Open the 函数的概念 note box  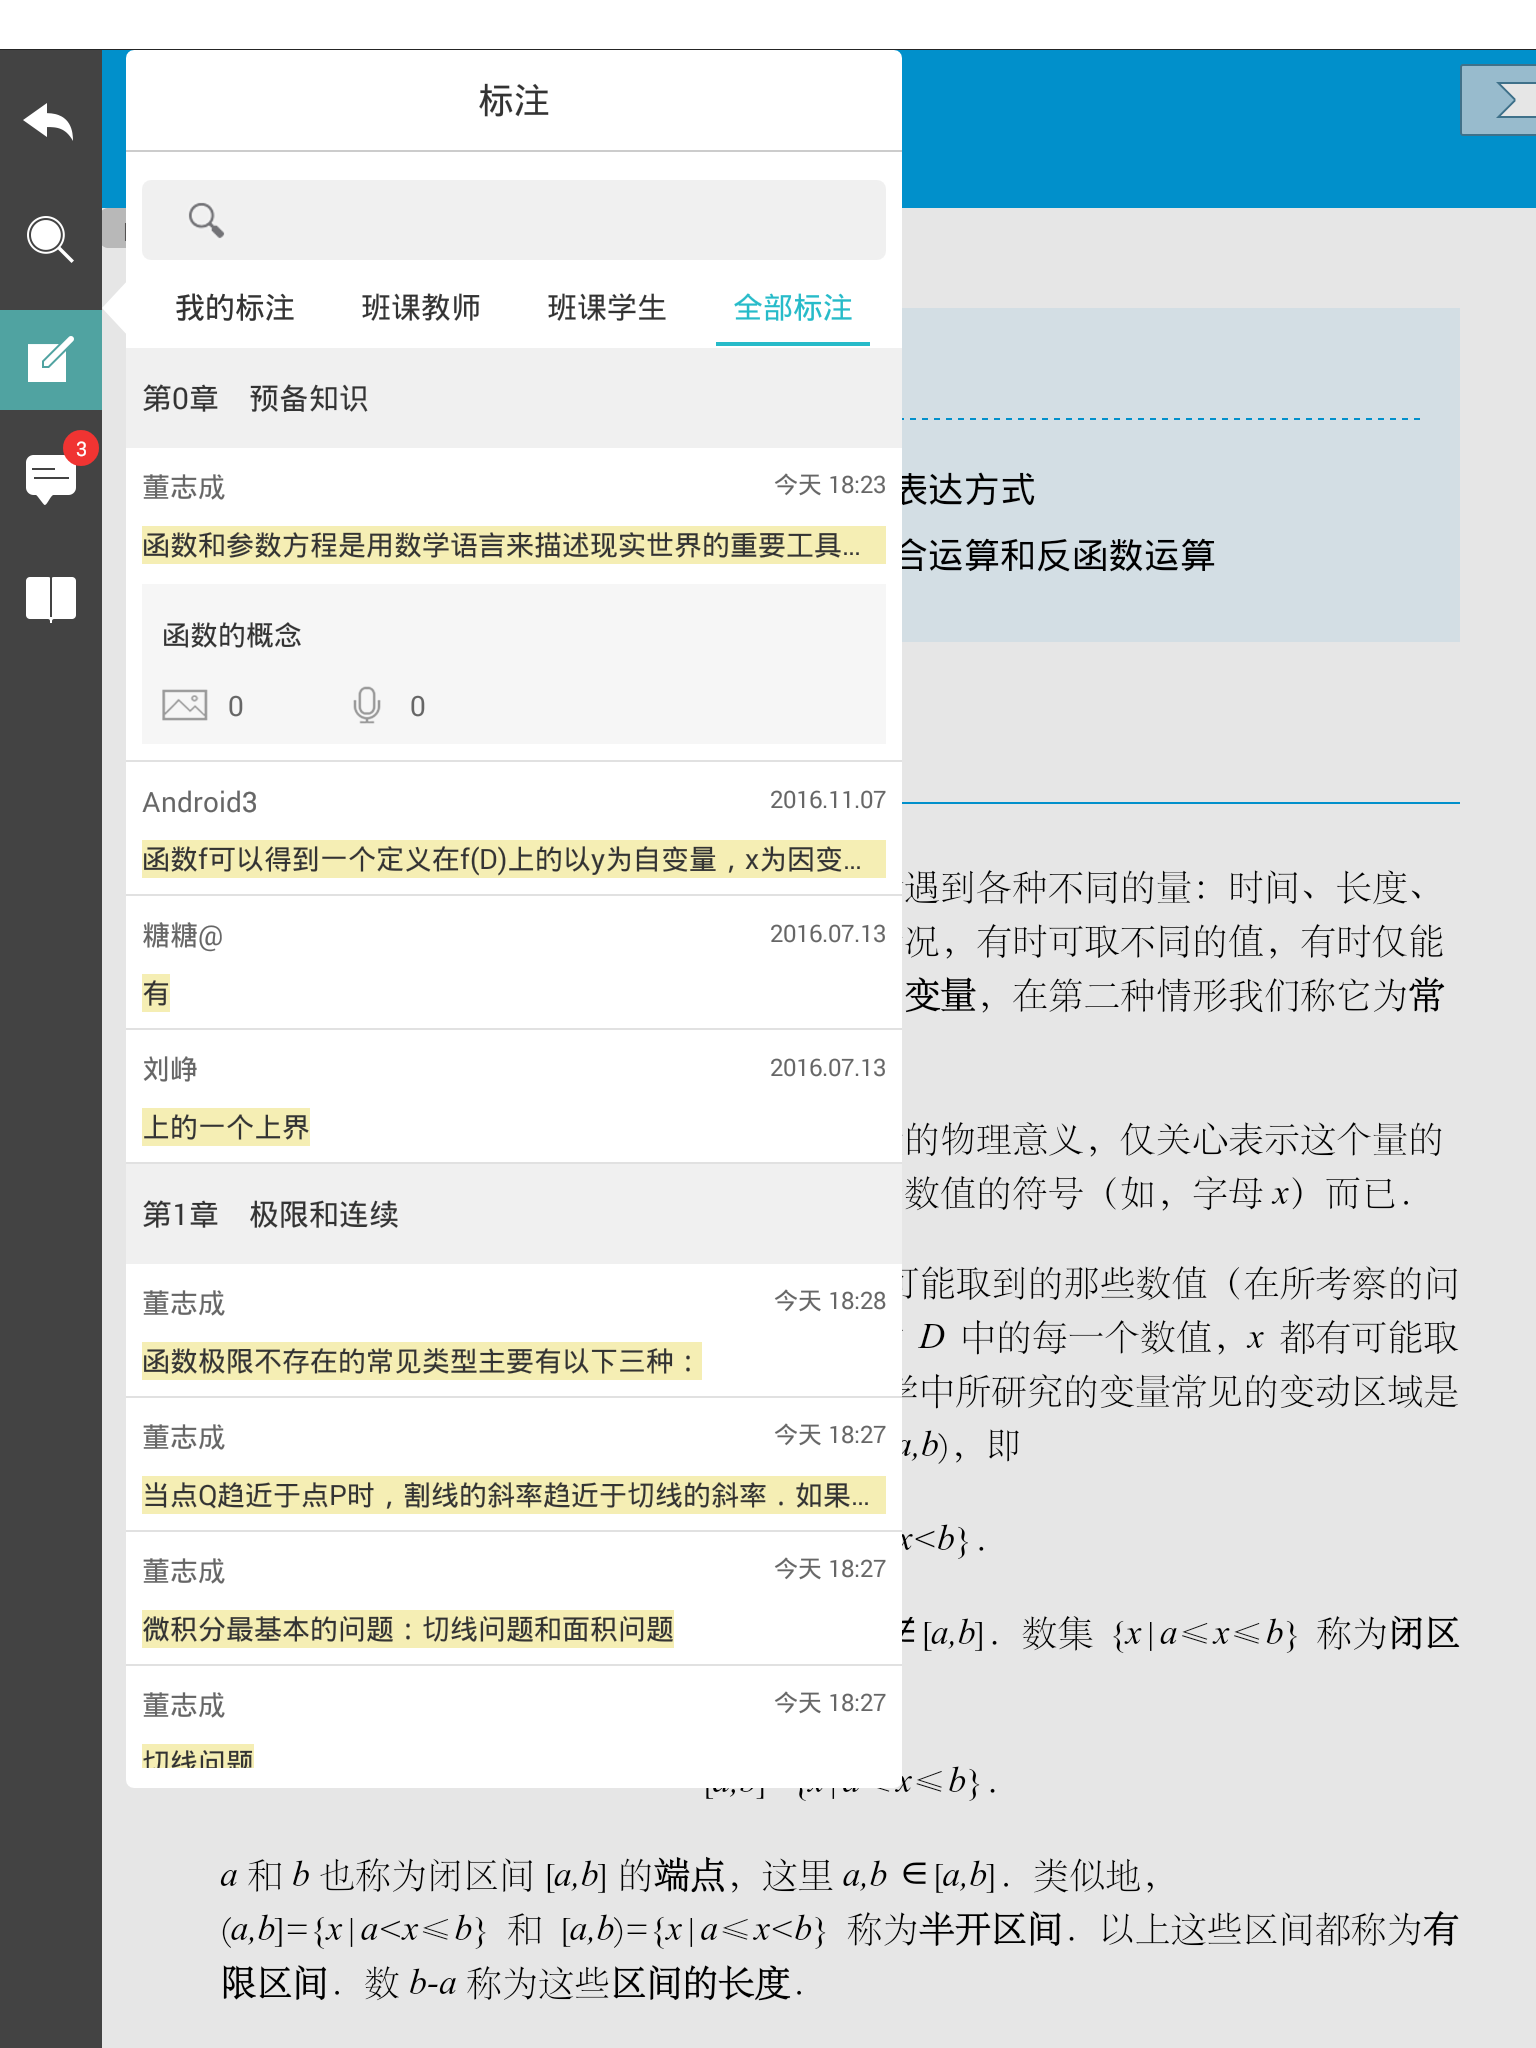513,664
